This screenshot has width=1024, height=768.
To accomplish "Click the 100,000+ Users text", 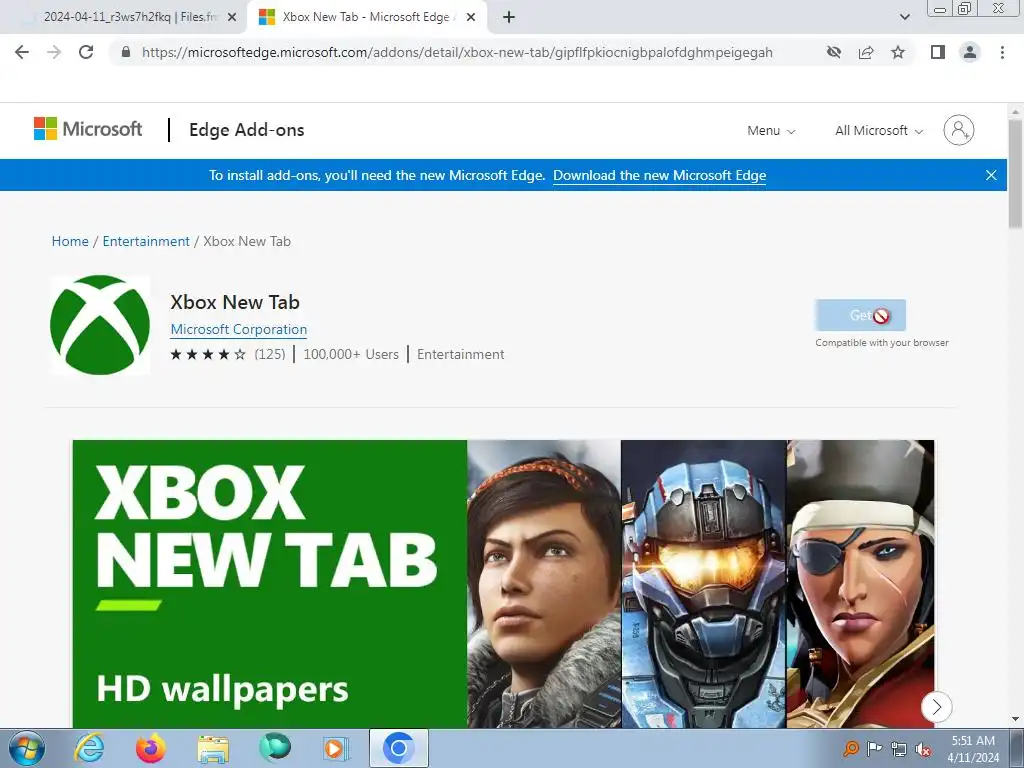I will (351, 354).
